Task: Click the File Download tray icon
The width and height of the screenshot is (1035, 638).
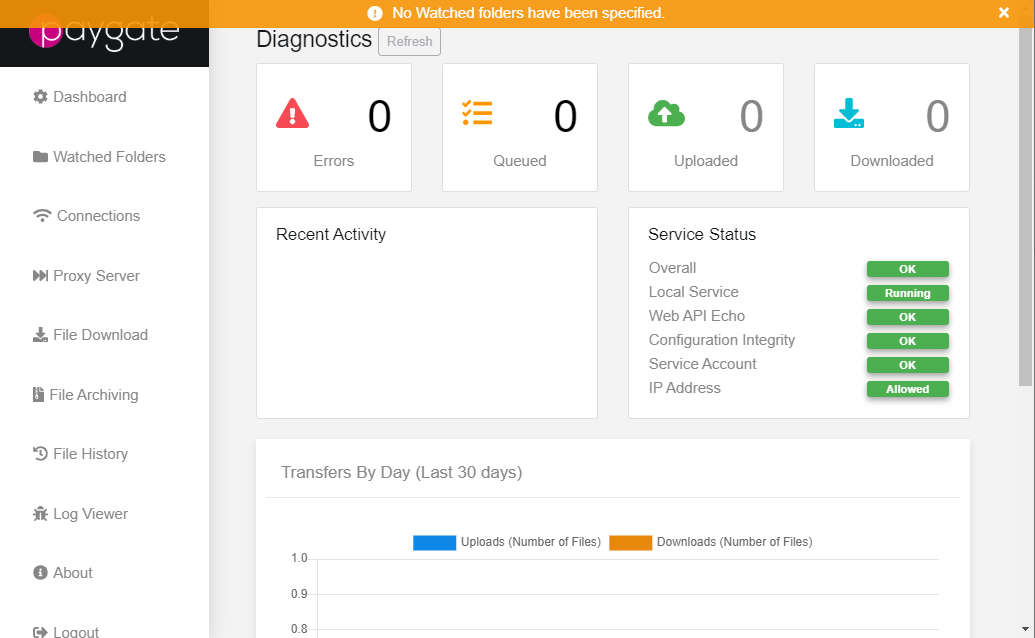Action: (x=40, y=335)
